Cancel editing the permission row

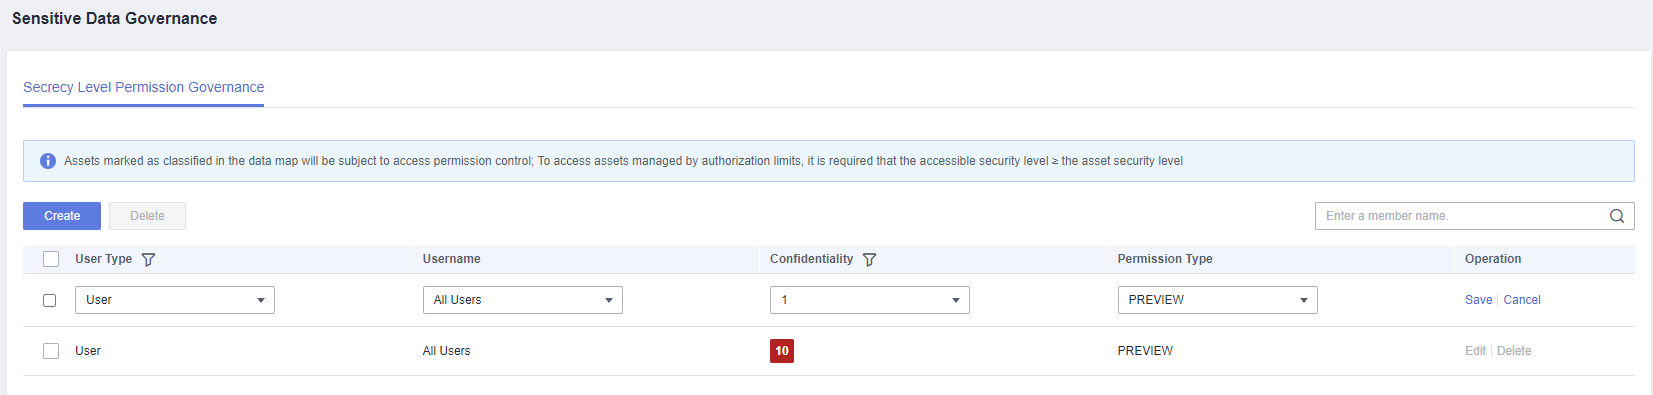point(1522,300)
